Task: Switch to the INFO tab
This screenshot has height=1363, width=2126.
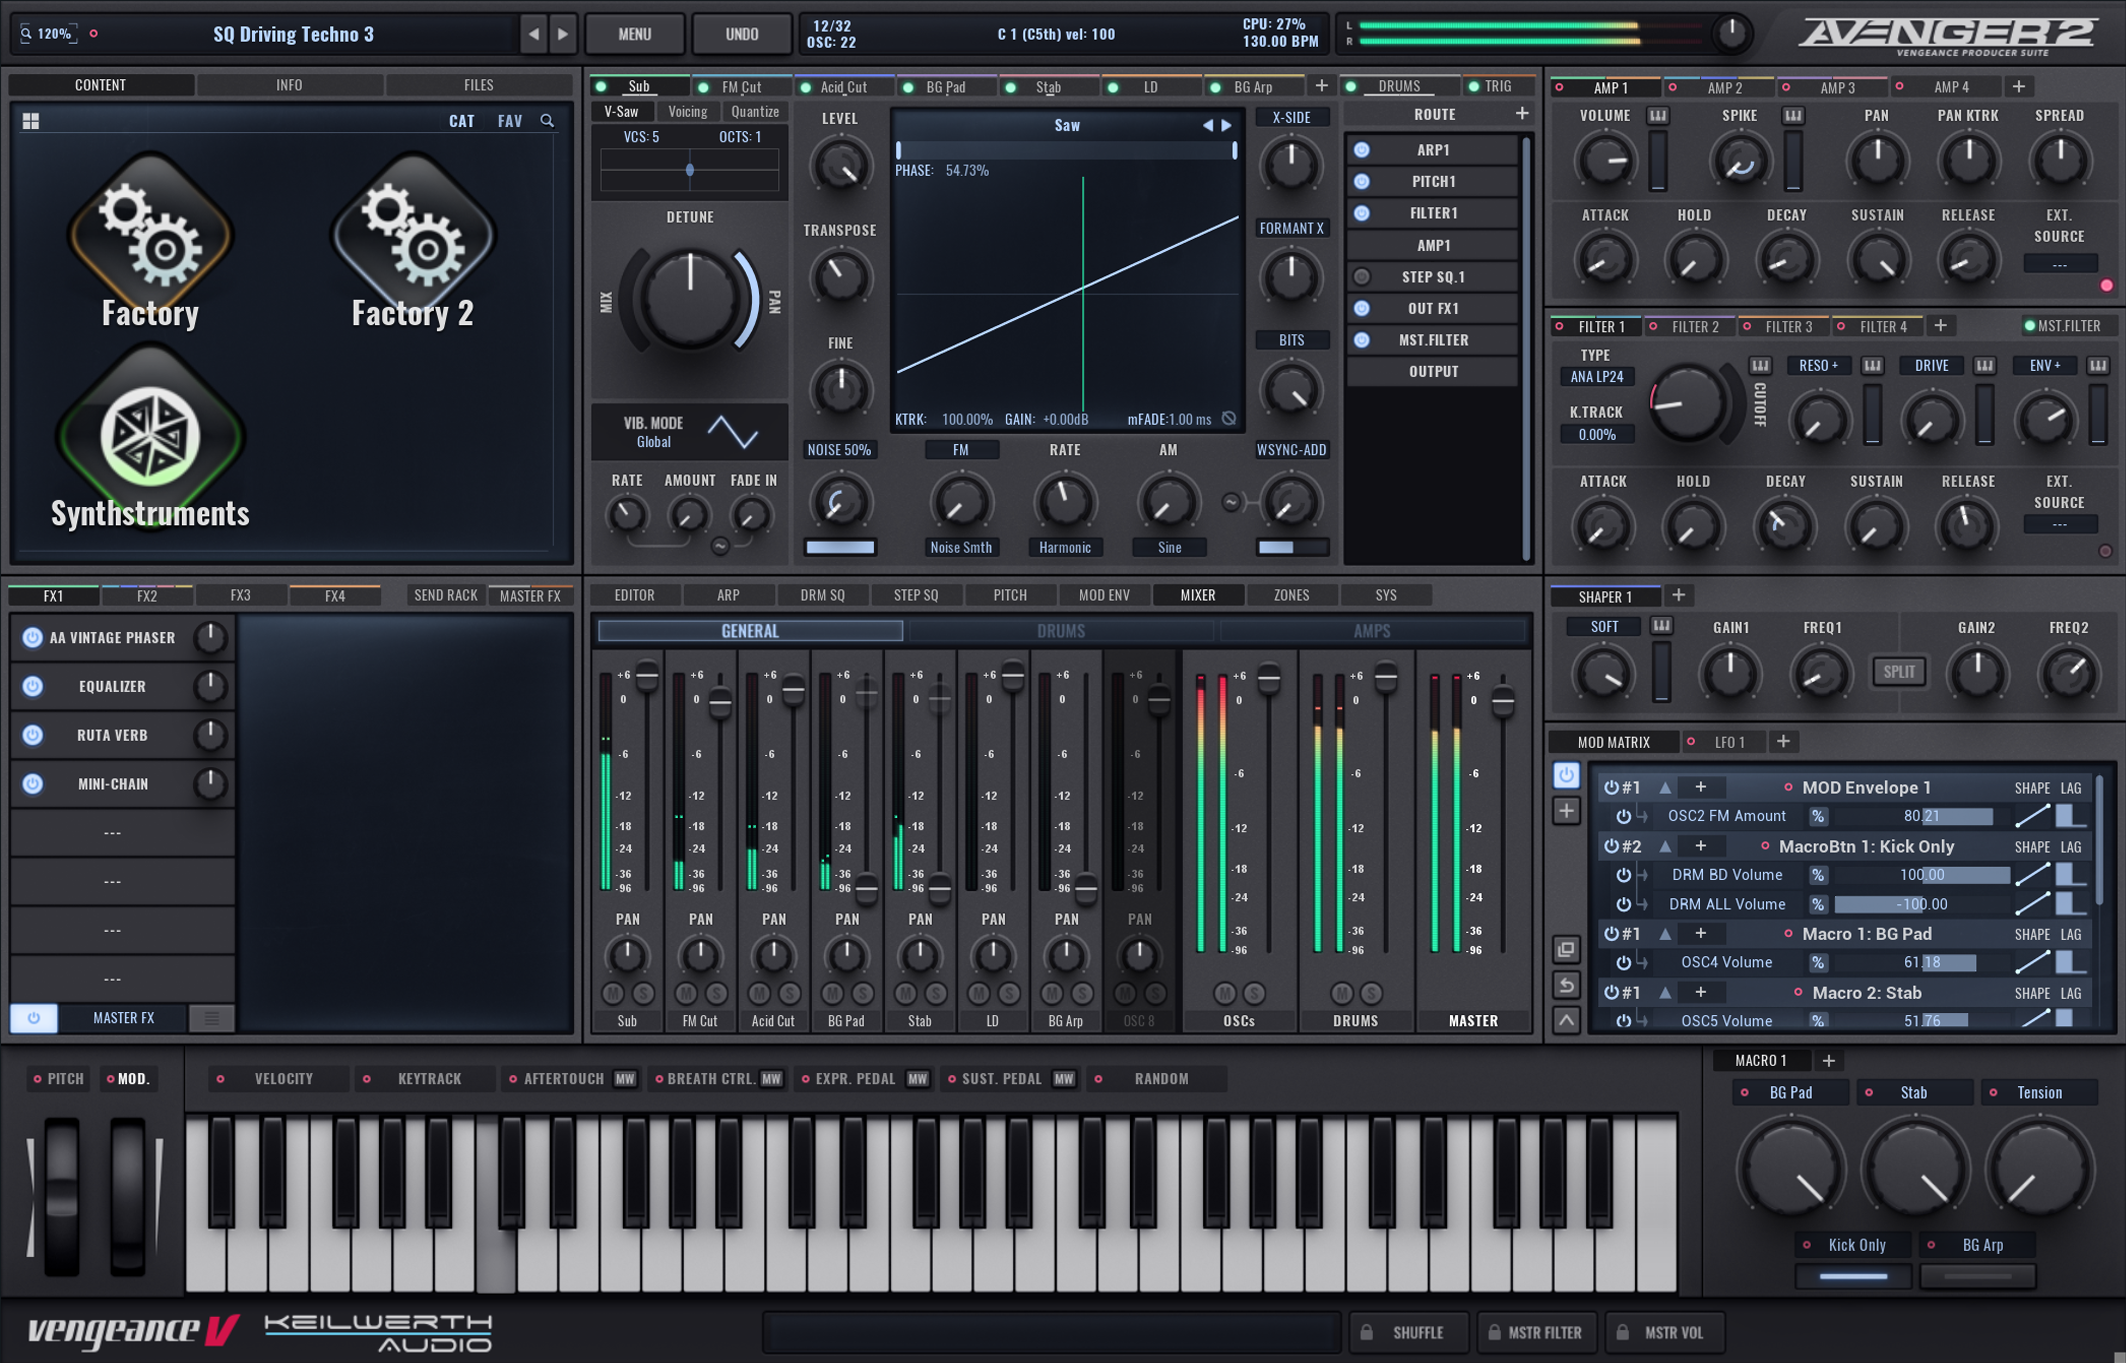Action: point(289,85)
